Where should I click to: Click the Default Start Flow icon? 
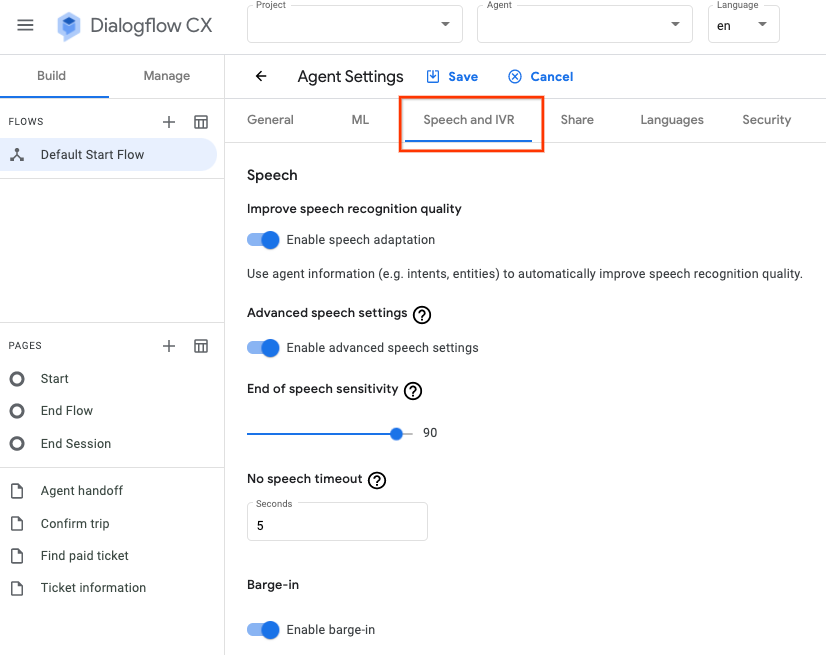coord(17,154)
